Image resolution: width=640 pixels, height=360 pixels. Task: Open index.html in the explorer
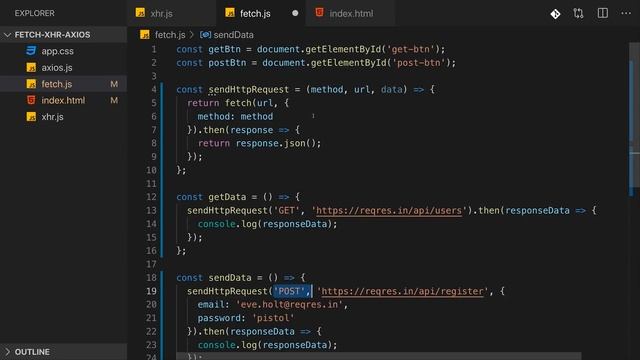click(x=63, y=100)
